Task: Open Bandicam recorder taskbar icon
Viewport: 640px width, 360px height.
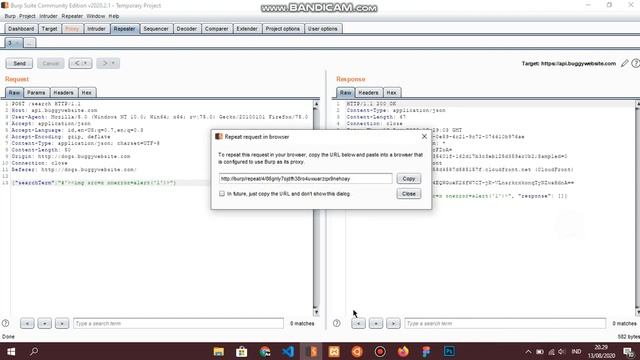Action: (x=380, y=351)
